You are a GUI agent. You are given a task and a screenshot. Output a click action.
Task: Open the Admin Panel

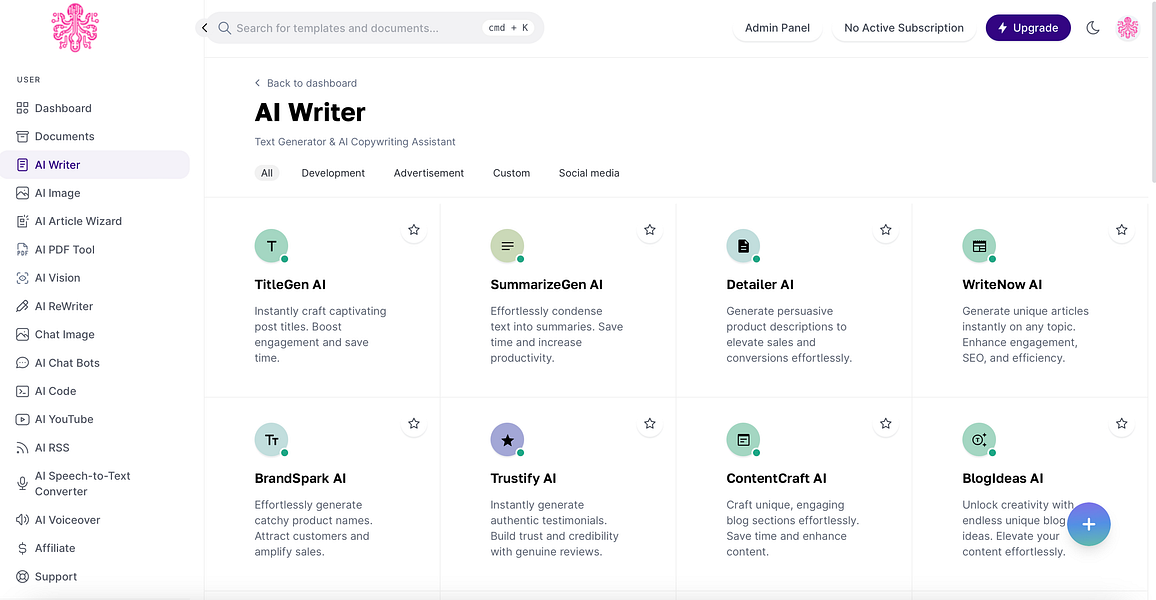click(x=777, y=28)
